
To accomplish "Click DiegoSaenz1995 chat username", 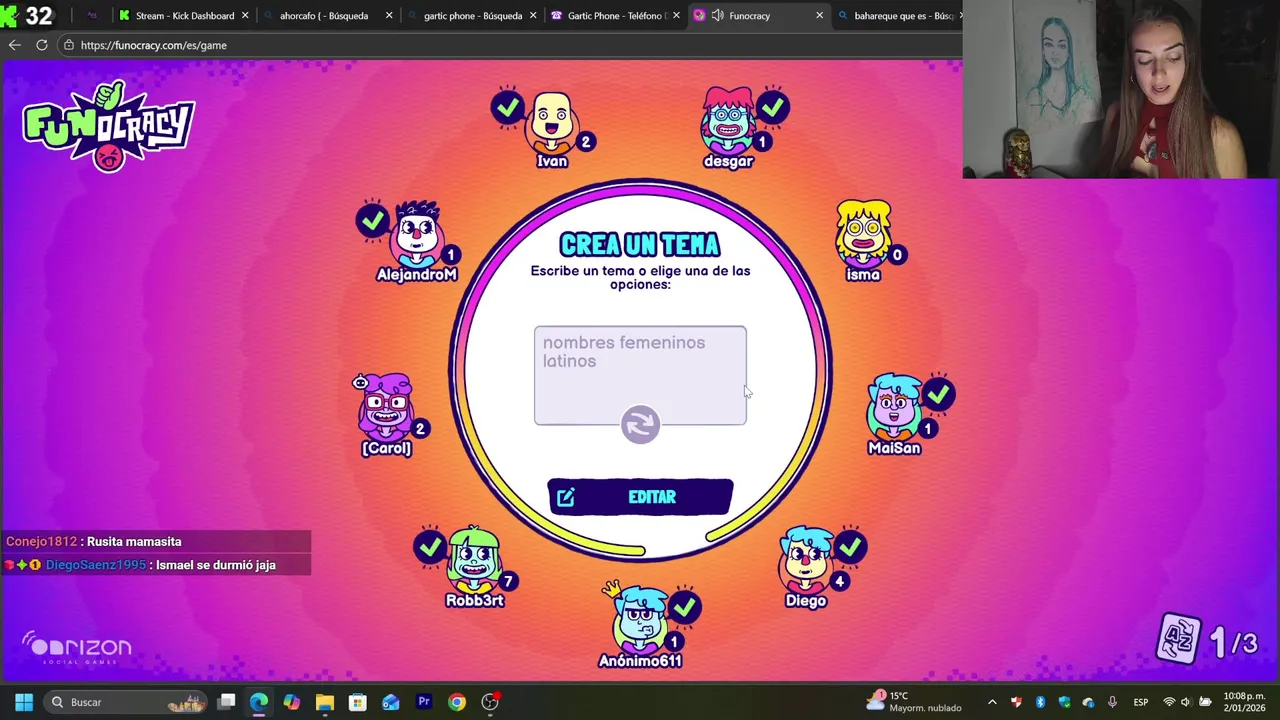I will click(96, 565).
